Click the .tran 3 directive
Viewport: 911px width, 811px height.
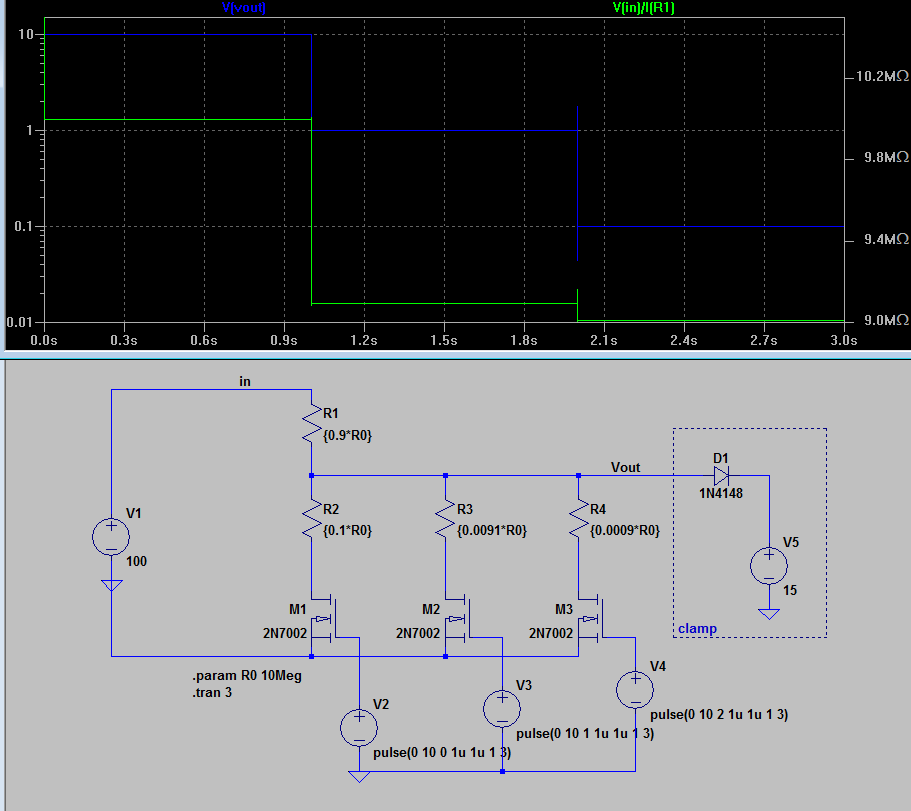click(x=212, y=692)
